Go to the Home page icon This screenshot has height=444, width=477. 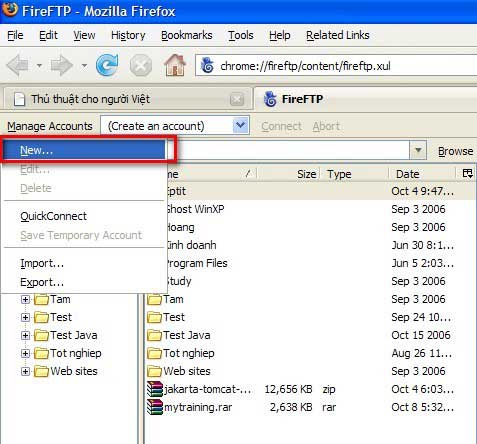(x=175, y=65)
